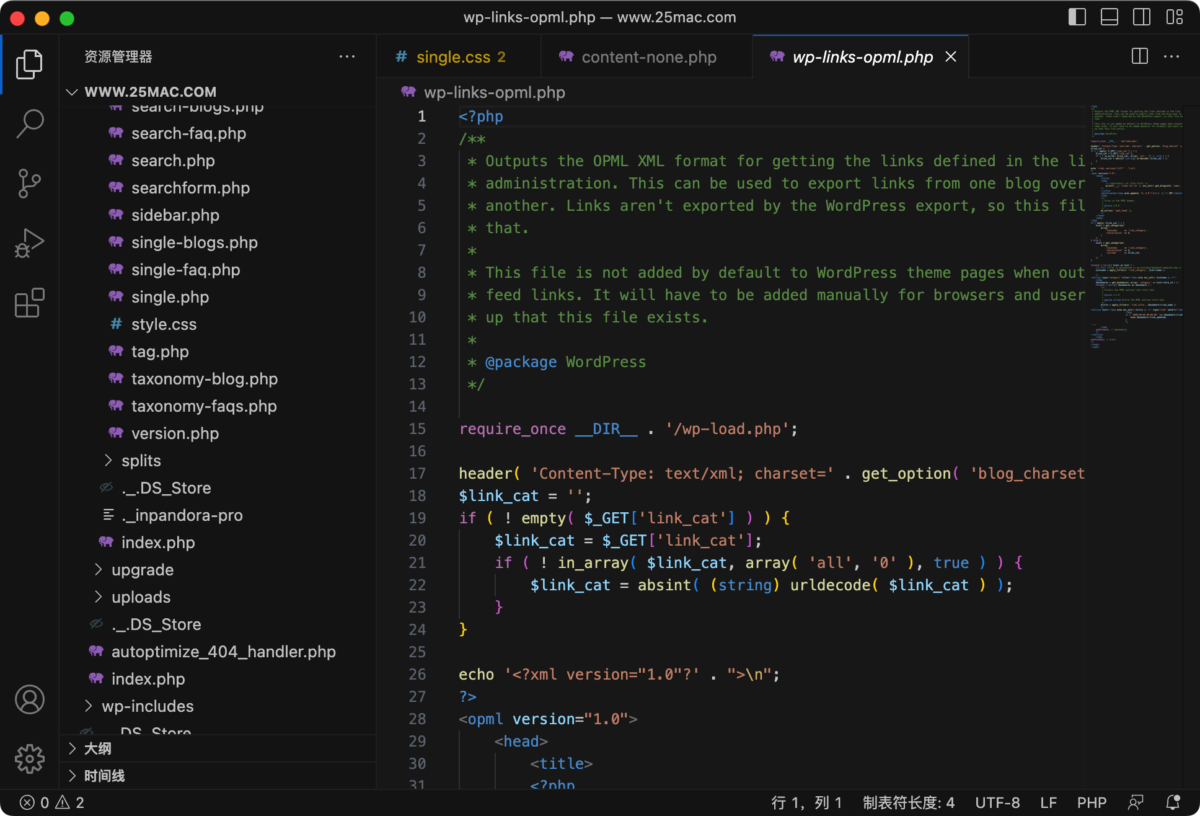Place cursor on require_once line
Screen dimensions: 1200x816
628,429
